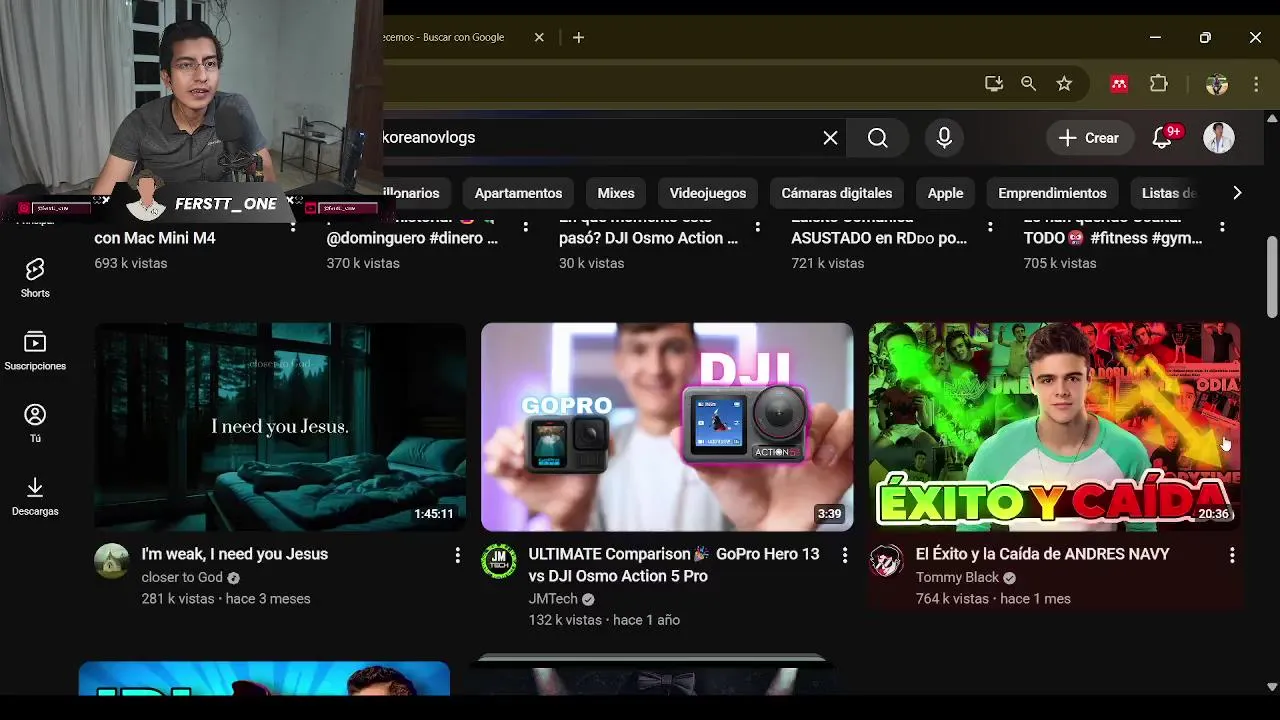Open the con Mac Mini M4 short title
The image size is (1280, 720).
tap(155, 238)
